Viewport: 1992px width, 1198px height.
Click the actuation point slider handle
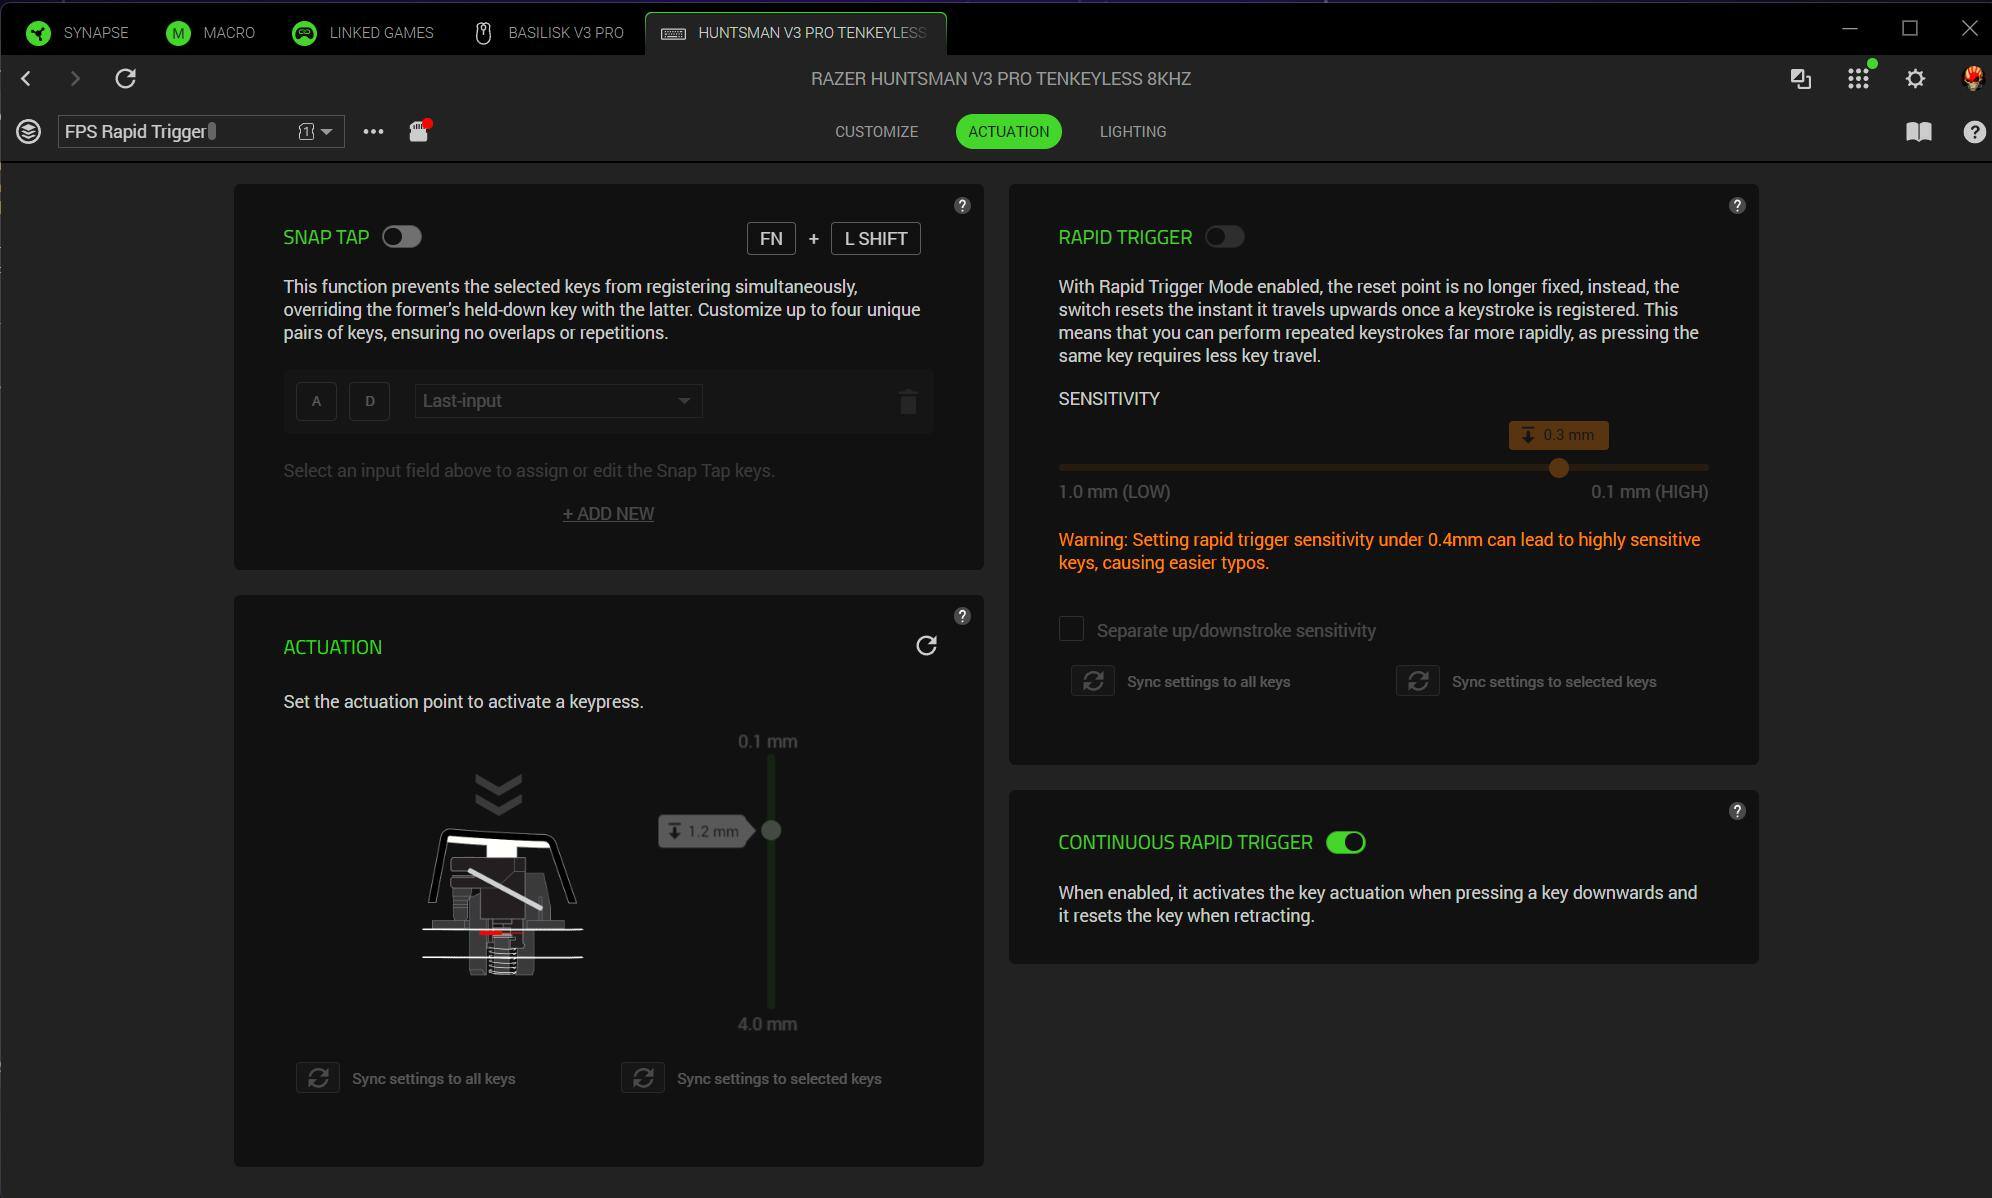(x=771, y=830)
